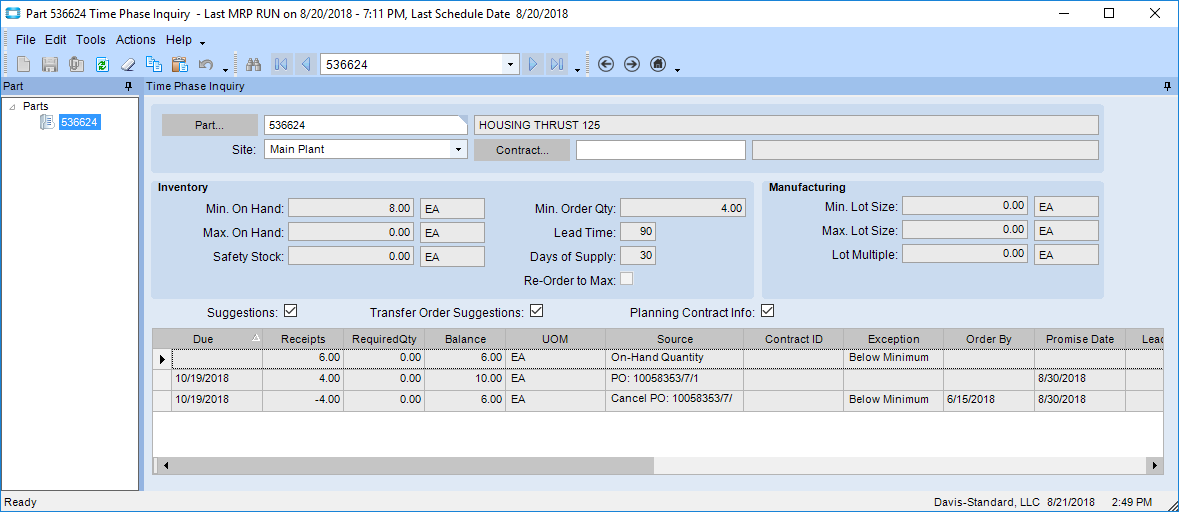This screenshot has width=1179, height=512.
Task: Open the Help menu
Action: [179, 40]
